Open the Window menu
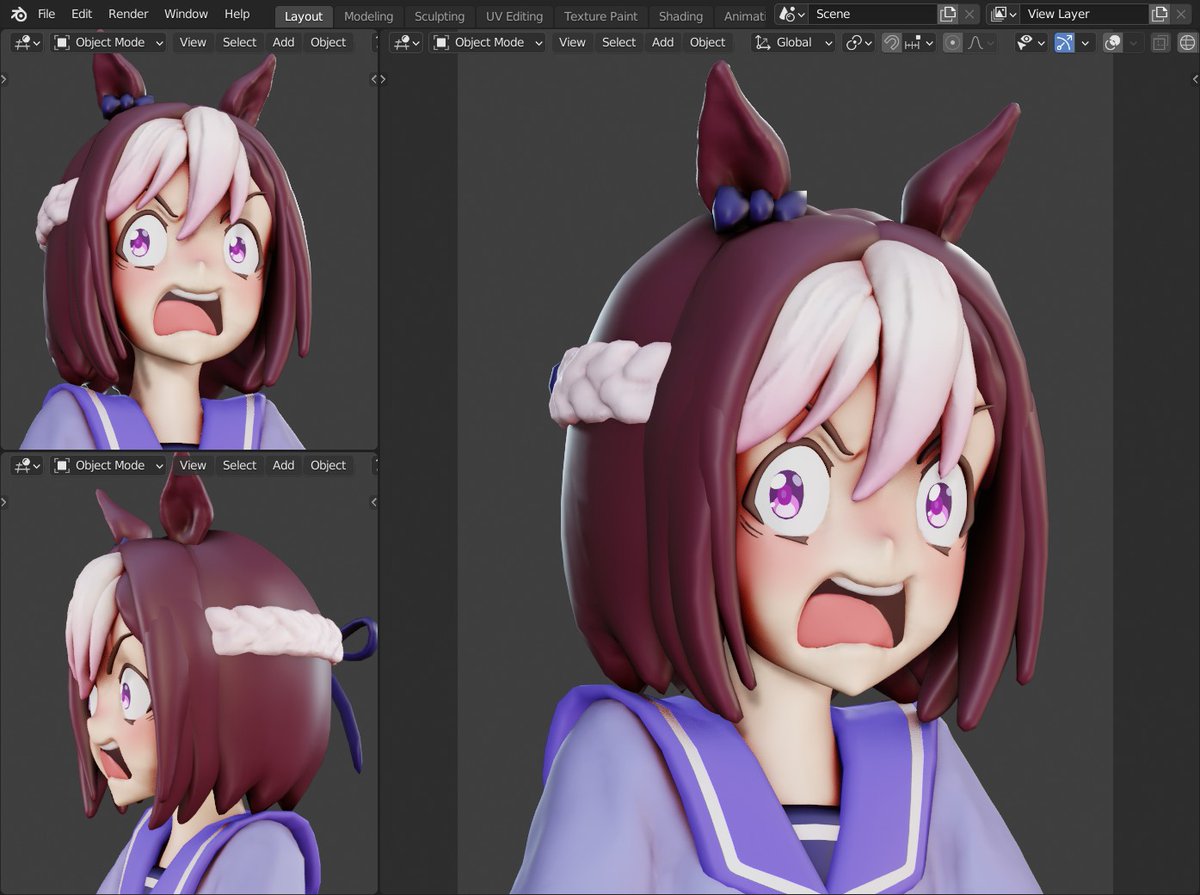1200x895 pixels. [x=186, y=14]
